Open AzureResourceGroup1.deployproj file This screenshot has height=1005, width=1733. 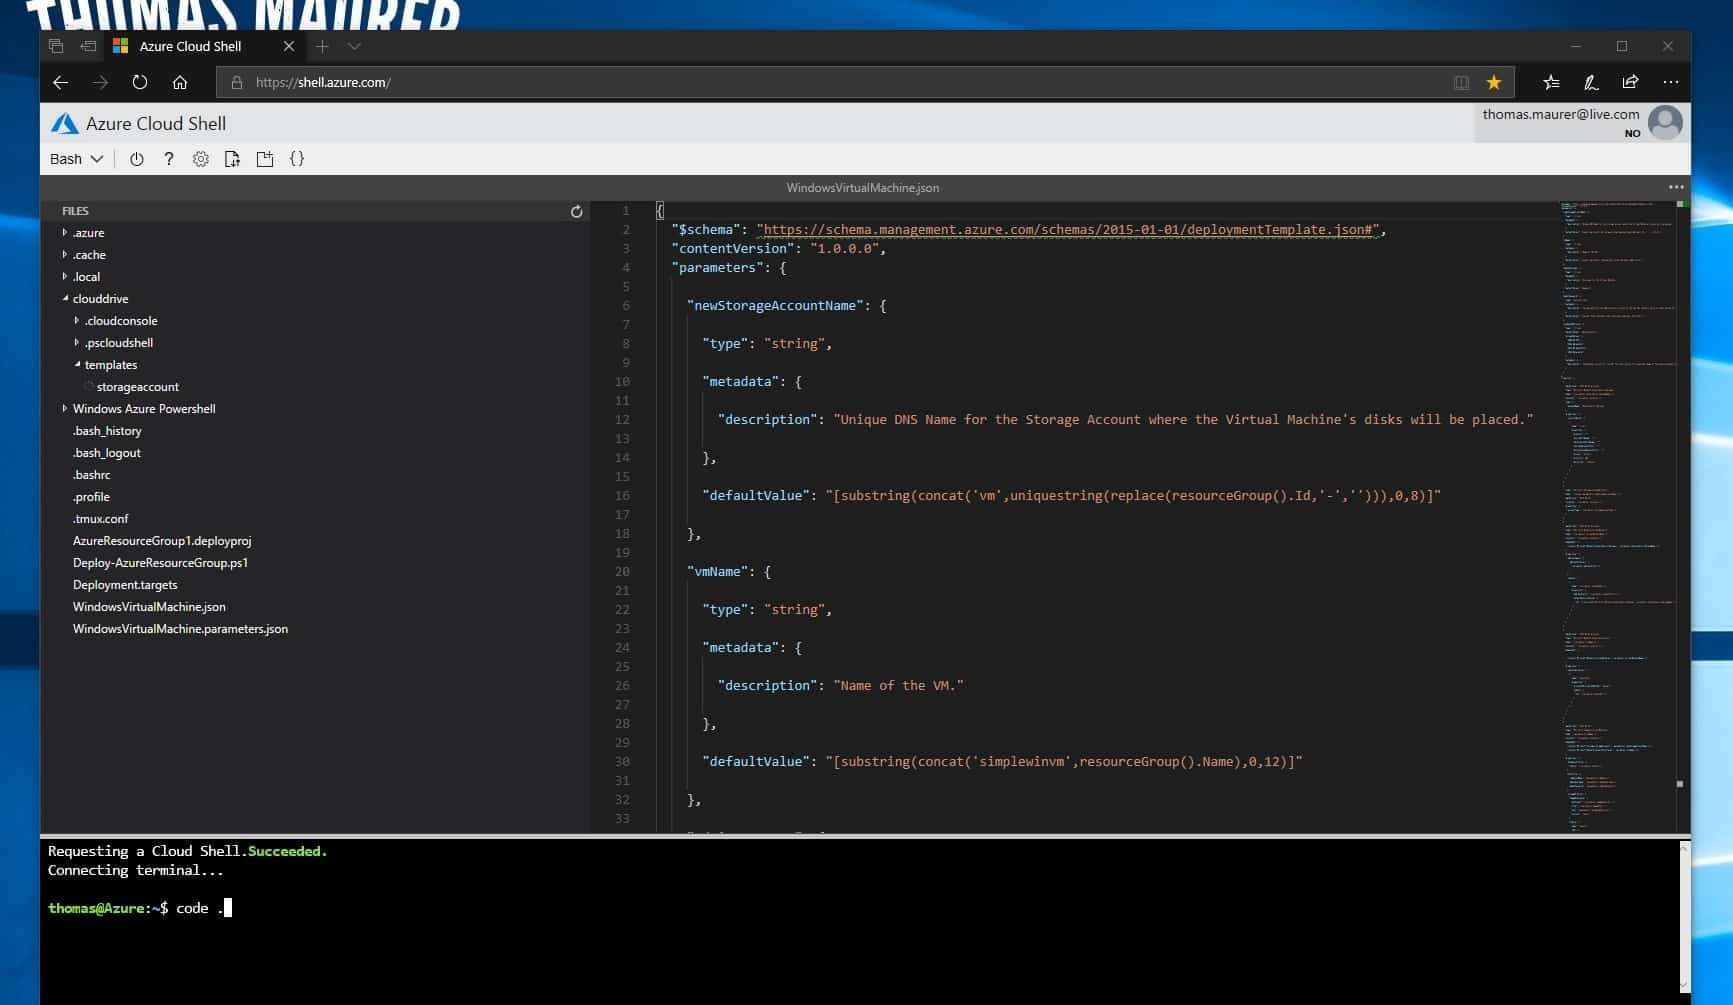click(x=162, y=541)
